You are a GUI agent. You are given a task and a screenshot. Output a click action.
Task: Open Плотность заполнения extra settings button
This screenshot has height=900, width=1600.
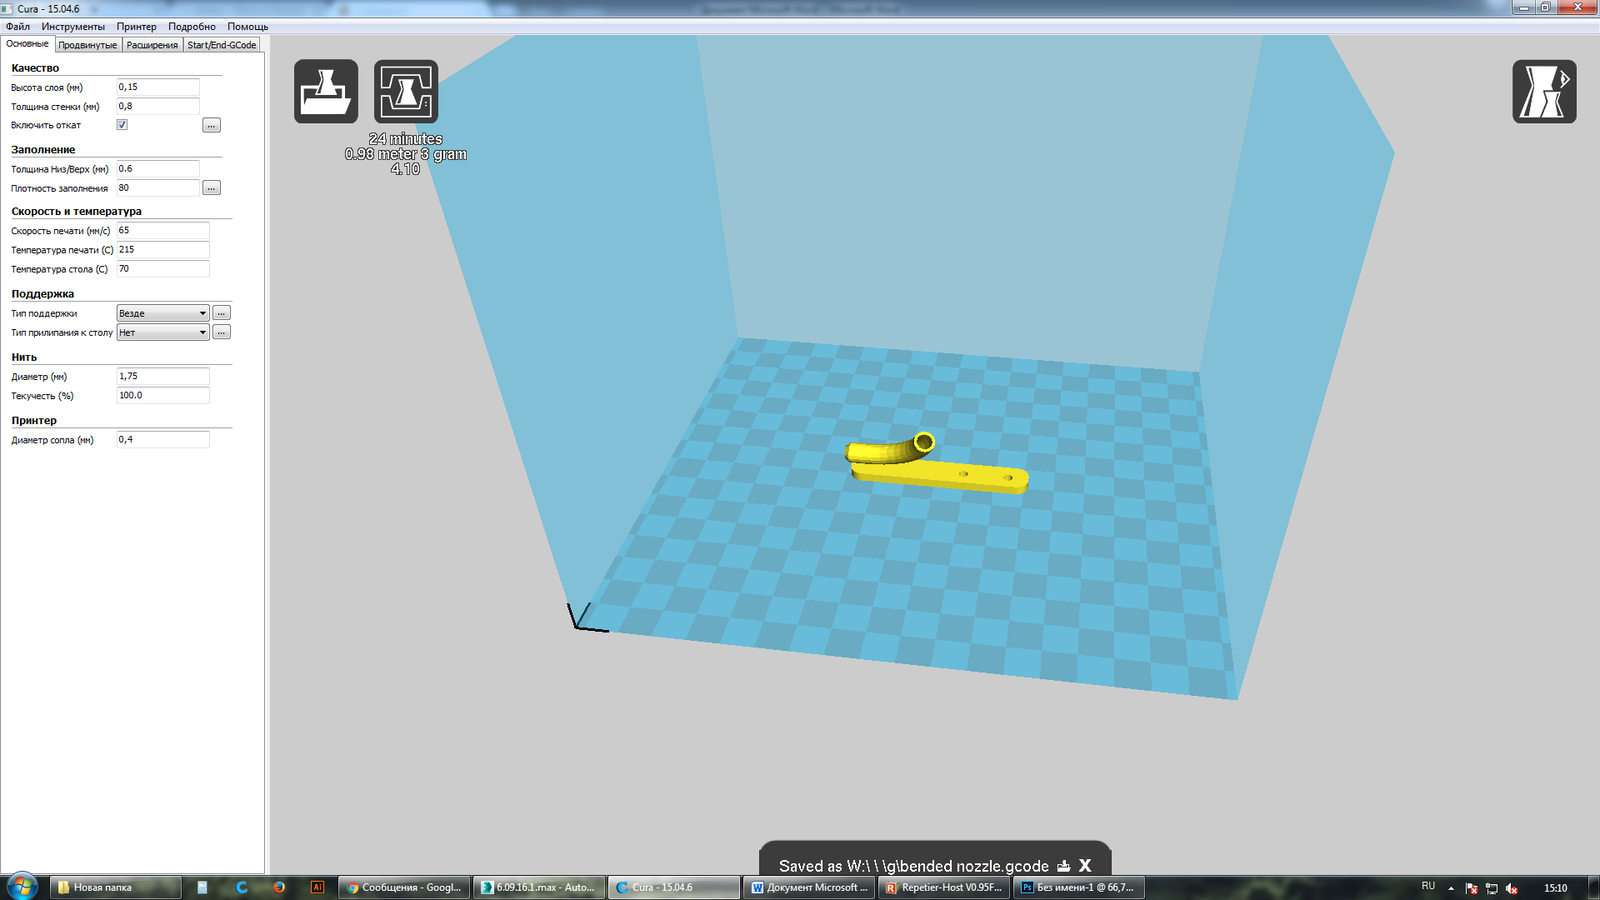pyautogui.click(x=211, y=188)
